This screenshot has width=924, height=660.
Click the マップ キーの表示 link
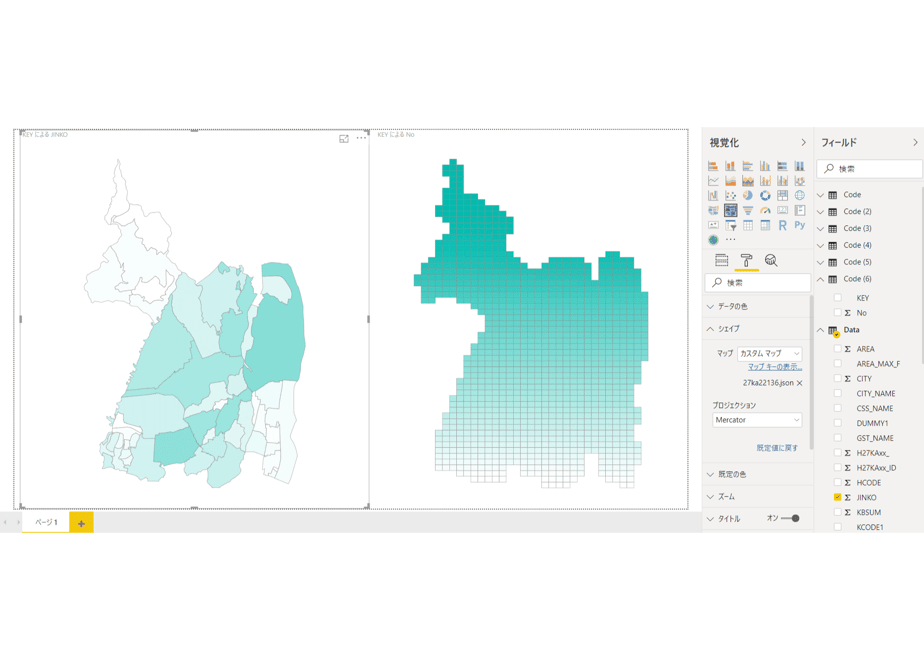pyautogui.click(x=775, y=367)
